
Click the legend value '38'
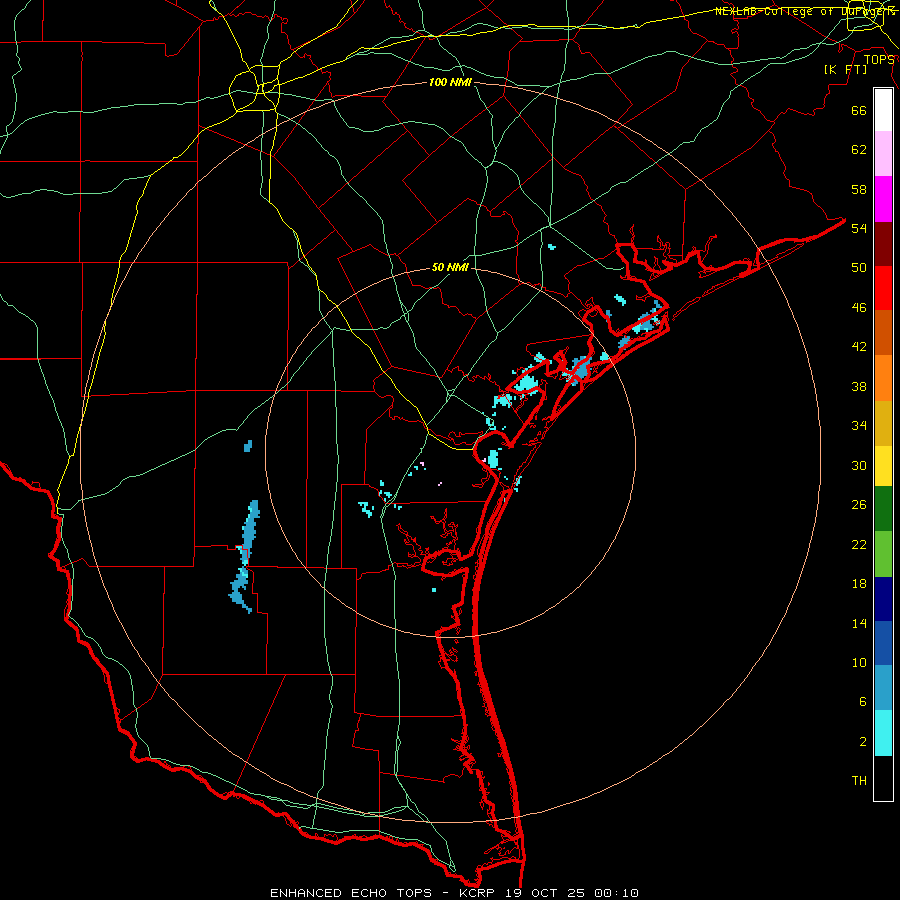click(859, 386)
